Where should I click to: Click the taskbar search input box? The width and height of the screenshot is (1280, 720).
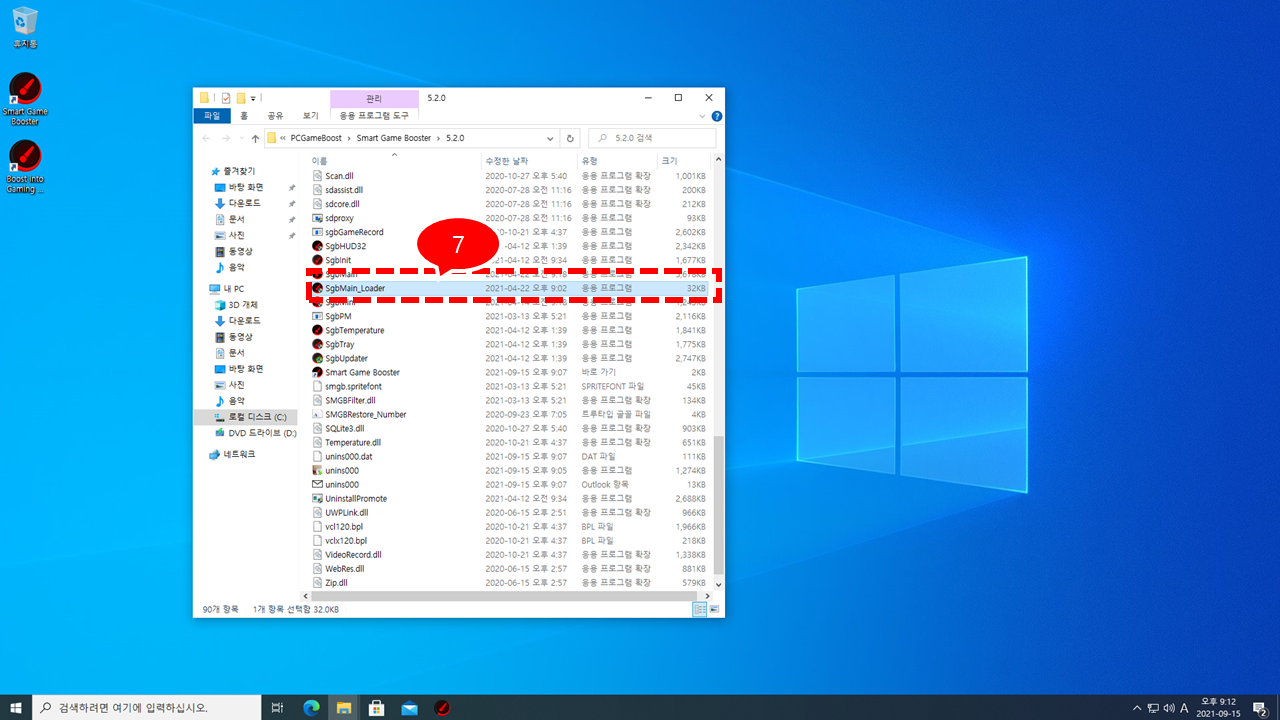(146, 708)
